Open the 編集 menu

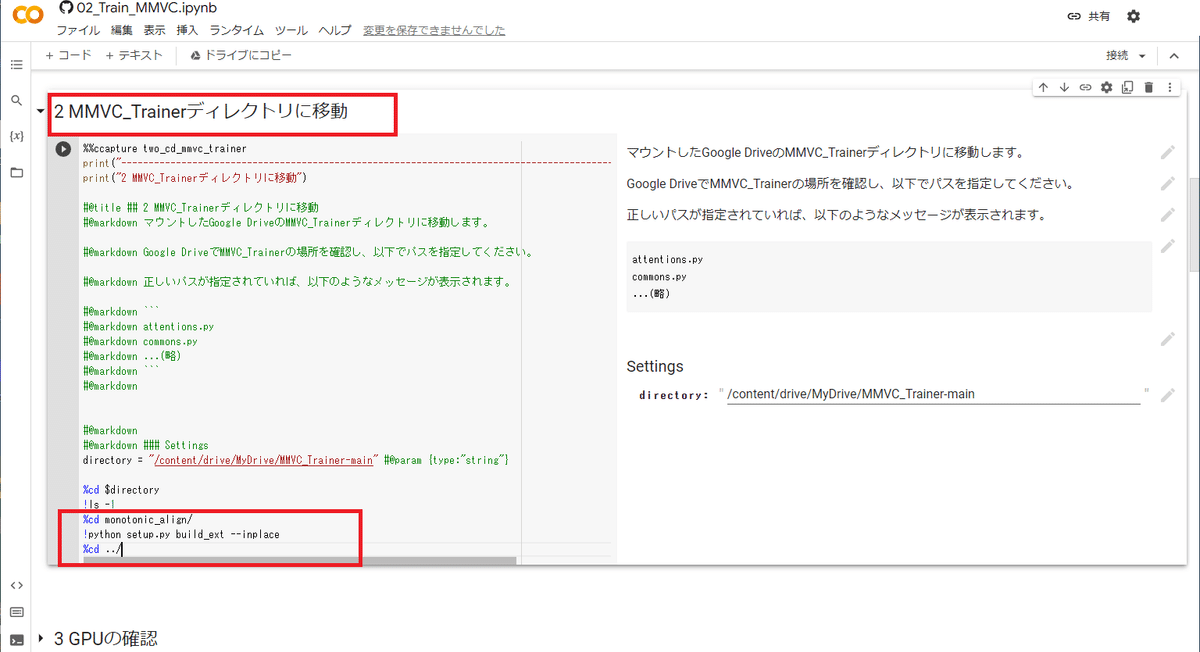point(122,31)
